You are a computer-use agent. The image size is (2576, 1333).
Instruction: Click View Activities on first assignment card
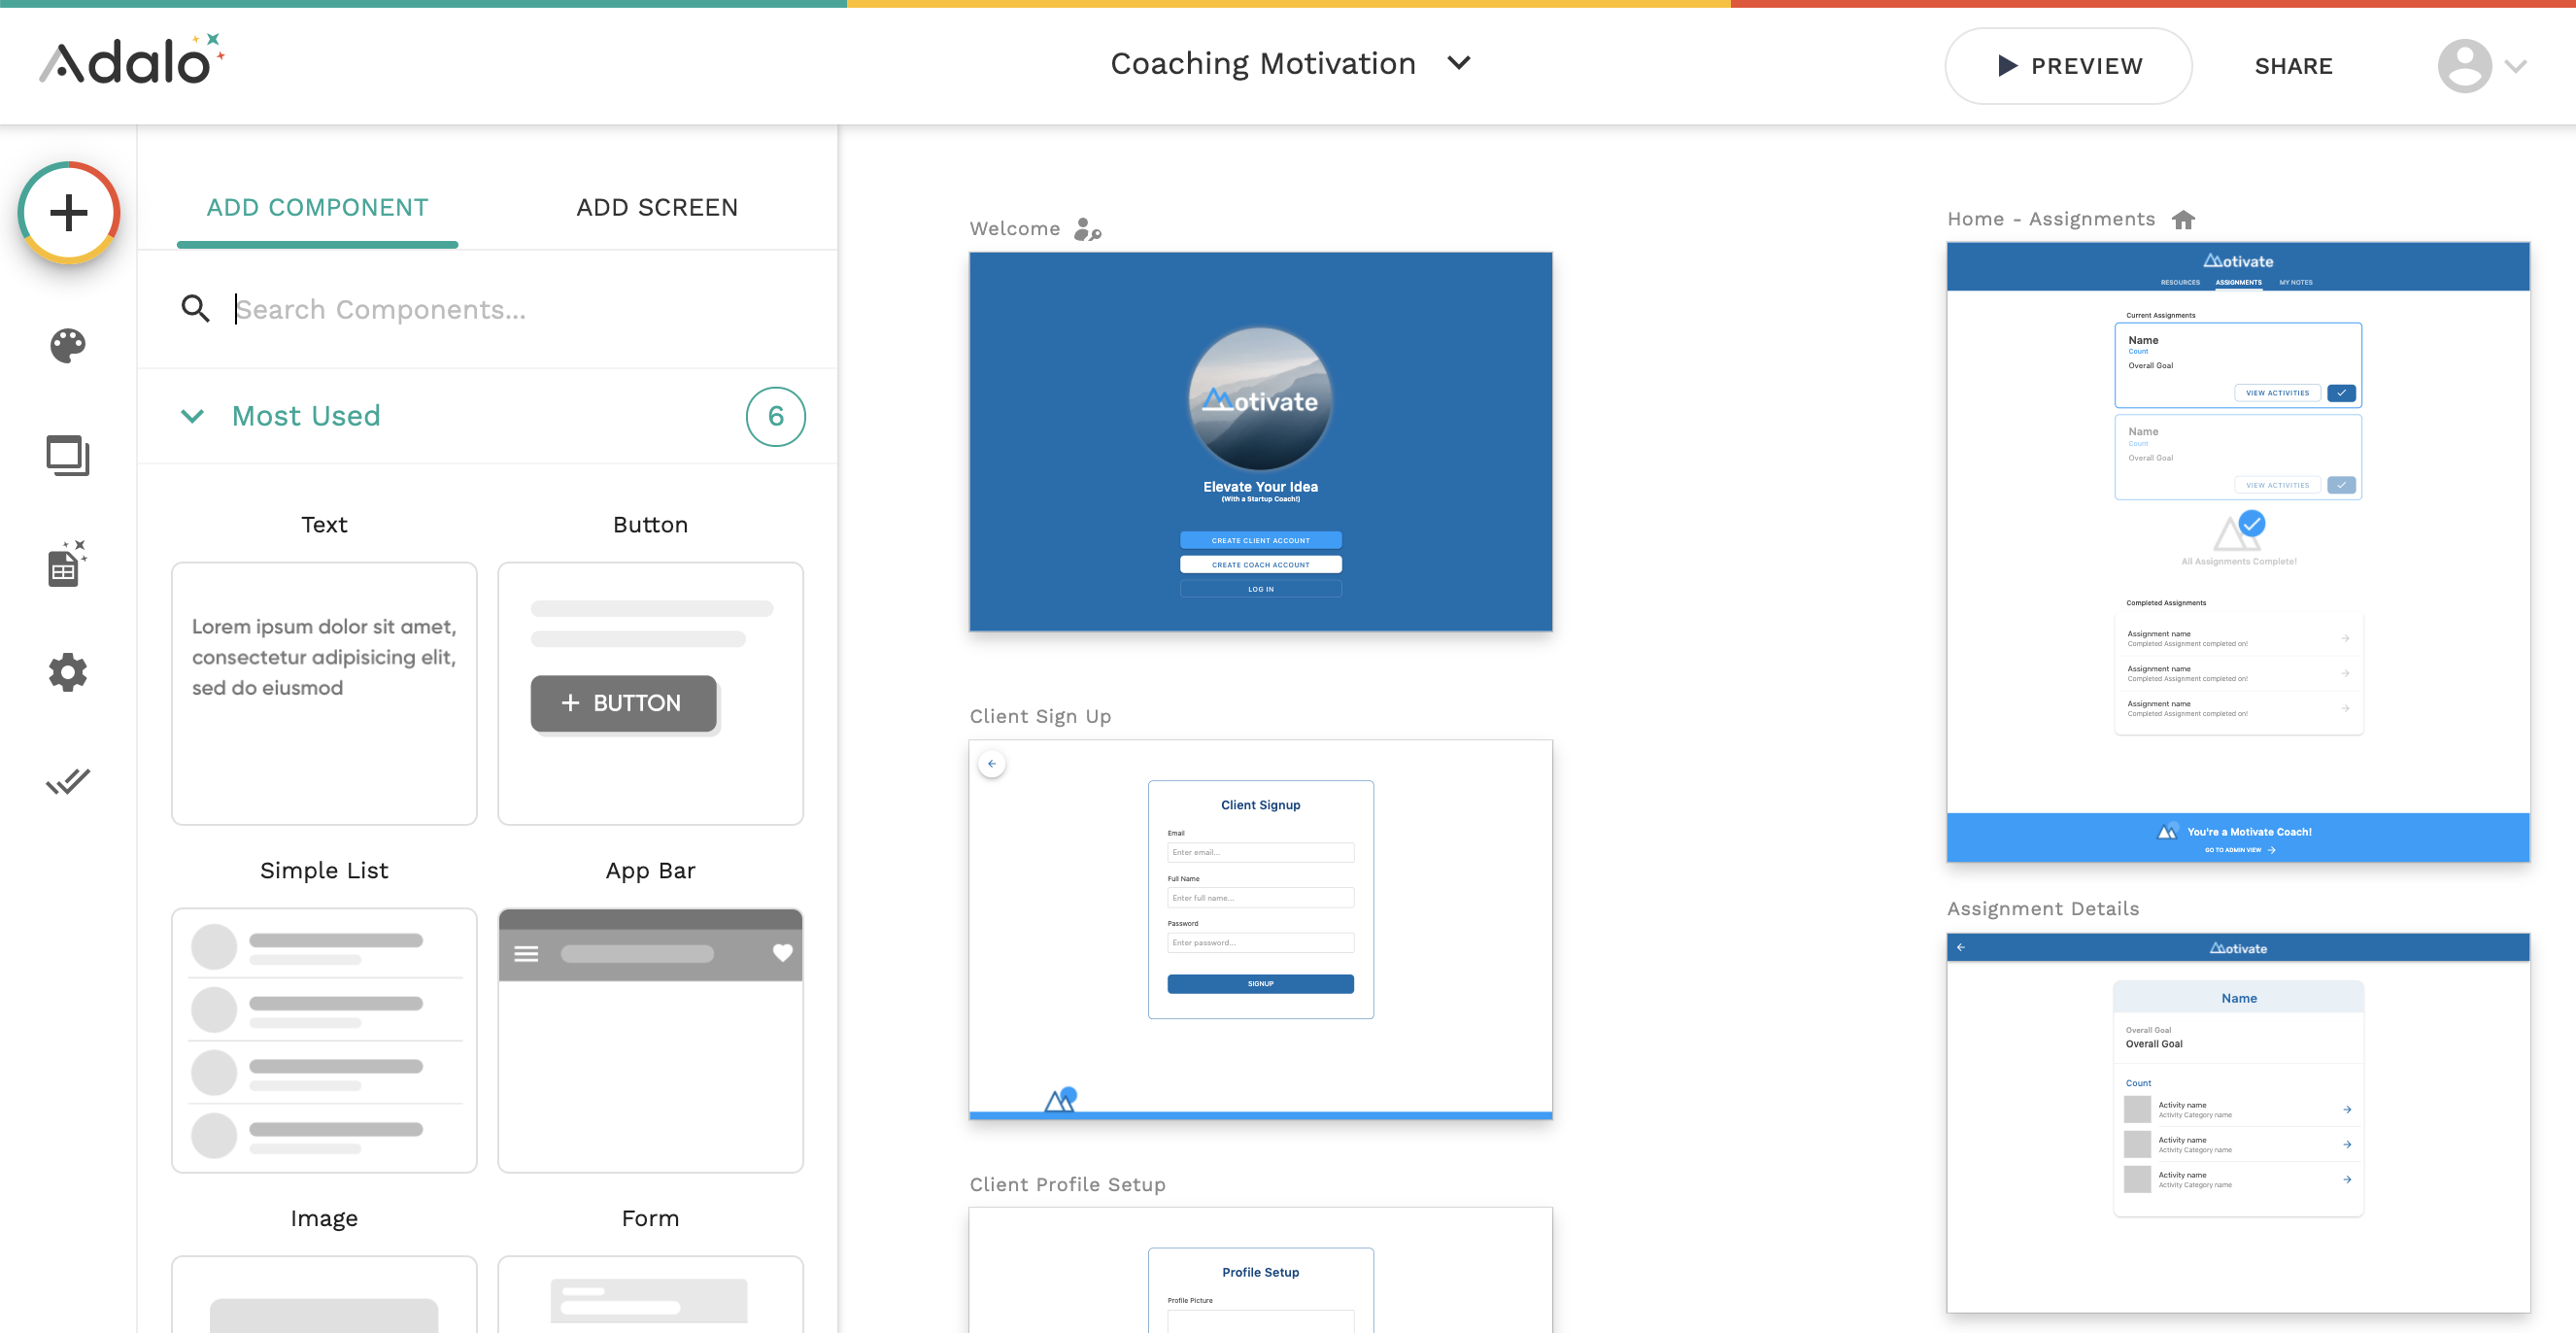[2277, 393]
